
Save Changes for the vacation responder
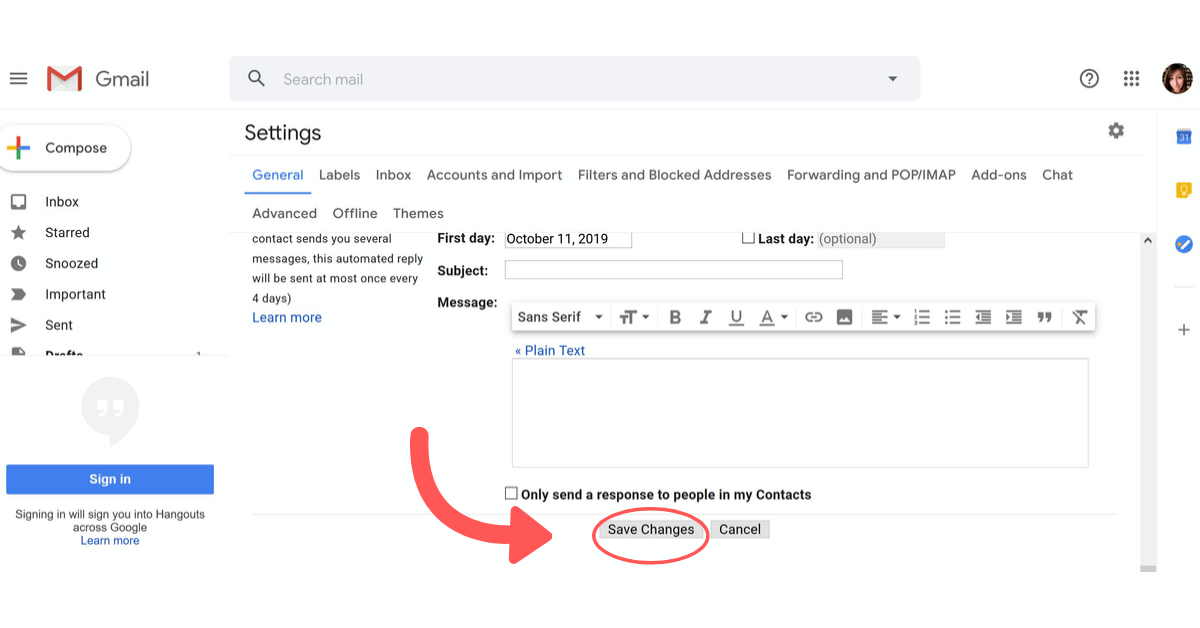pos(650,529)
